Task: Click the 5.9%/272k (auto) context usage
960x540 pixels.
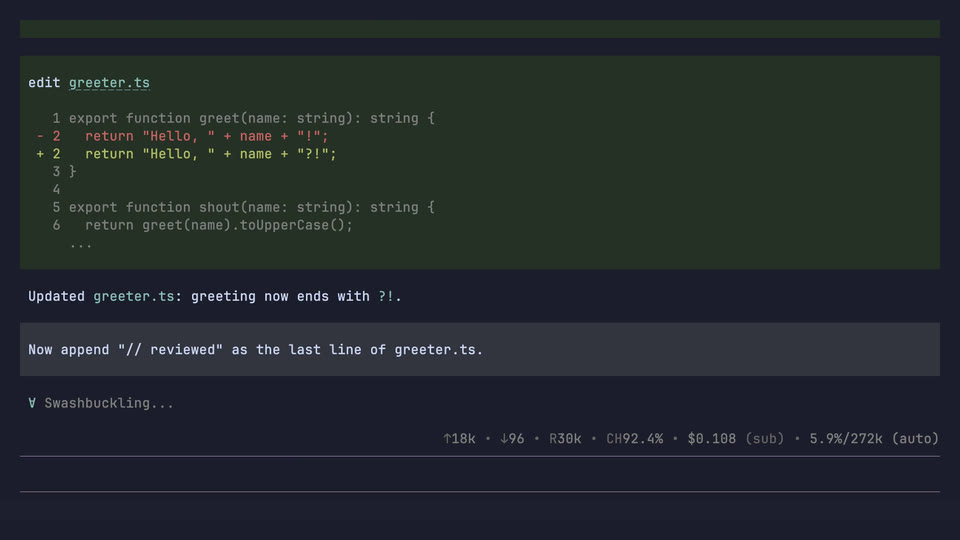Action: pyautogui.click(x=874, y=438)
